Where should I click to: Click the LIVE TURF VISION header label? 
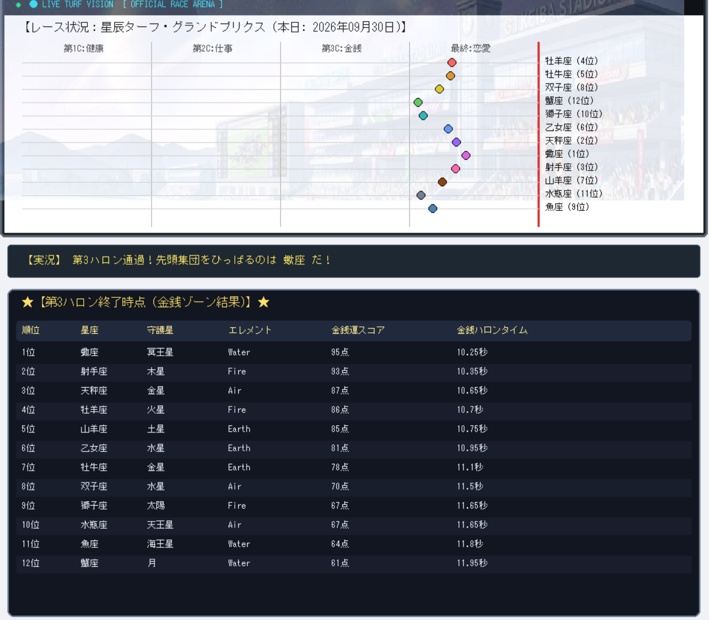(x=78, y=4)
